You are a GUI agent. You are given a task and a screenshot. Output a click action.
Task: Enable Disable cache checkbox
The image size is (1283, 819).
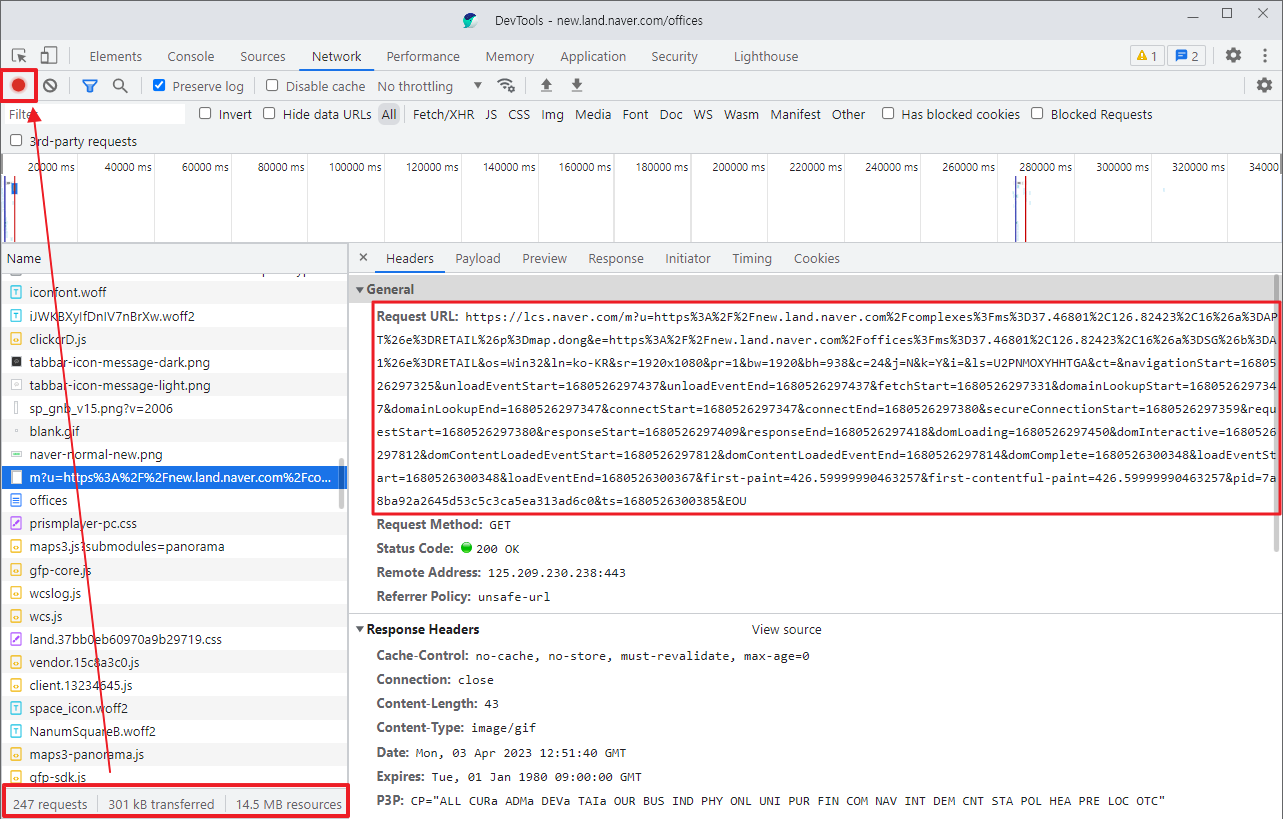(272, 86)
